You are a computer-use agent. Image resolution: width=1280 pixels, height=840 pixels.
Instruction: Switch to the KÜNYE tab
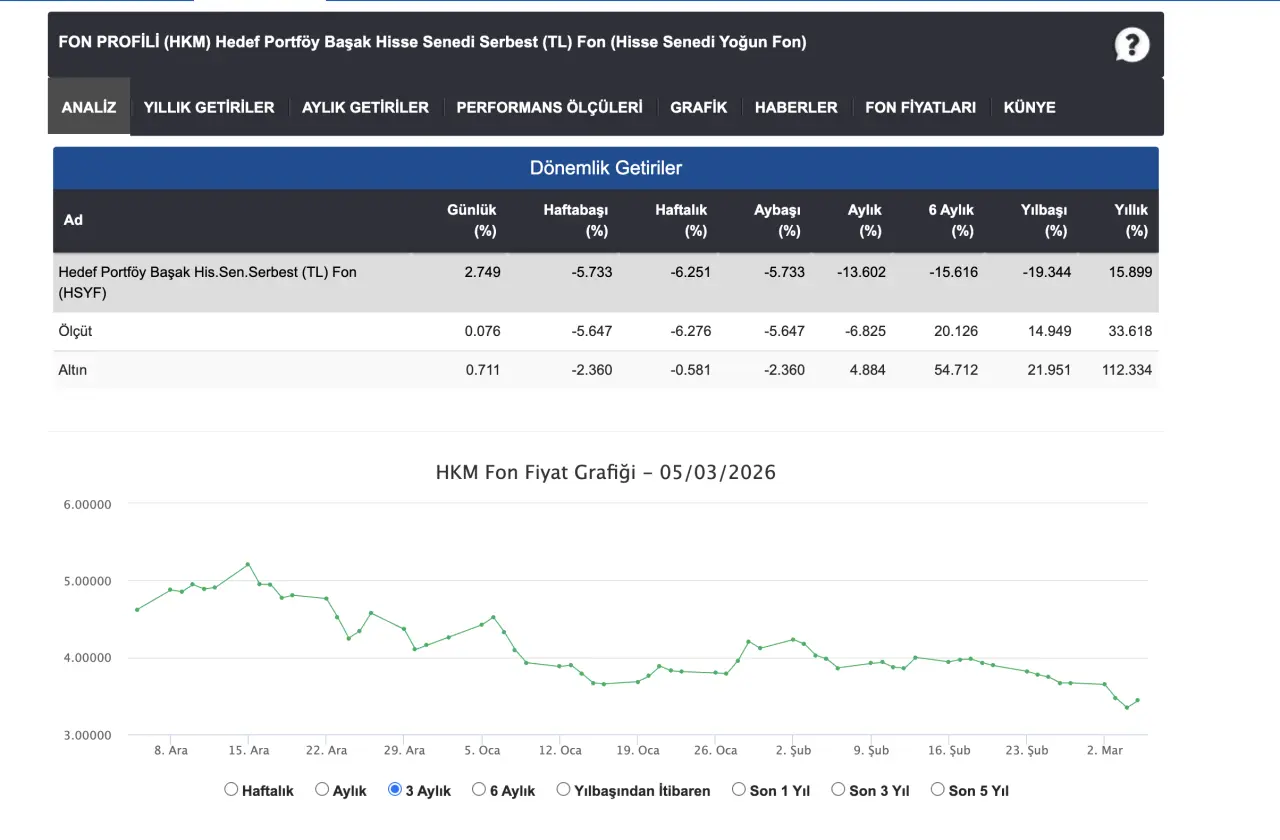[1029, 107]
